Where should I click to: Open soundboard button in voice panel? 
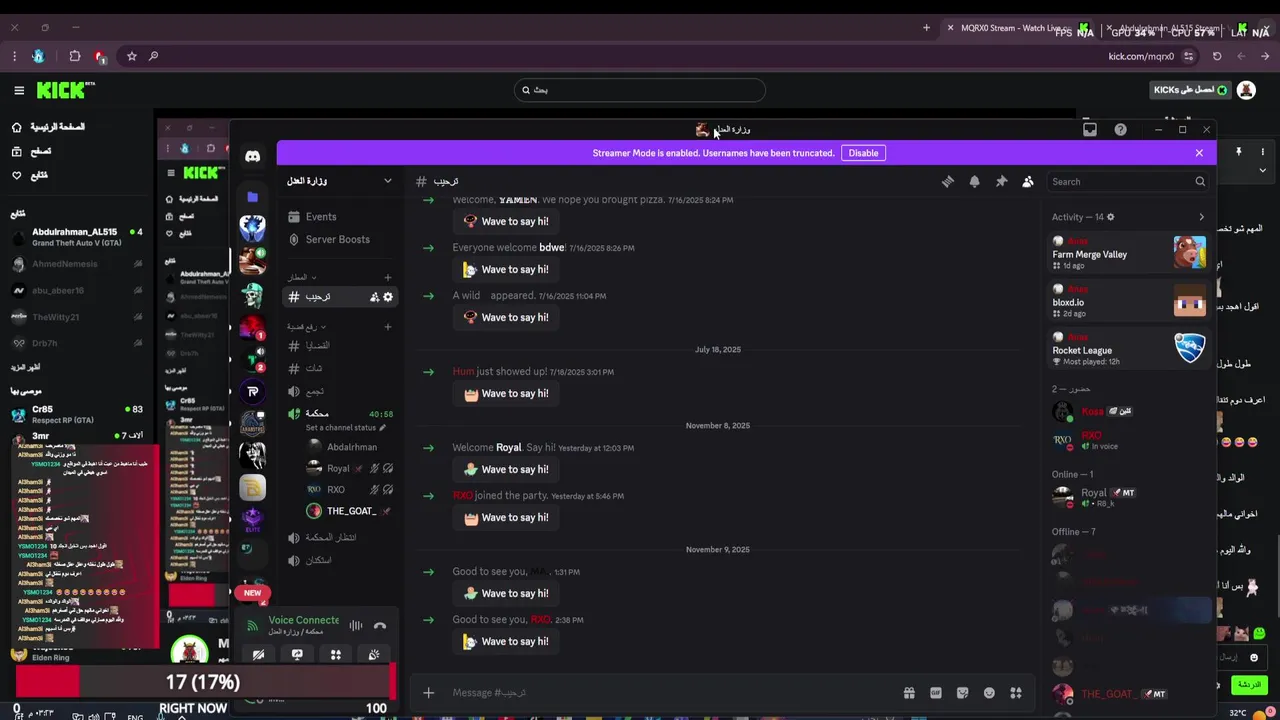click(374, 655)
